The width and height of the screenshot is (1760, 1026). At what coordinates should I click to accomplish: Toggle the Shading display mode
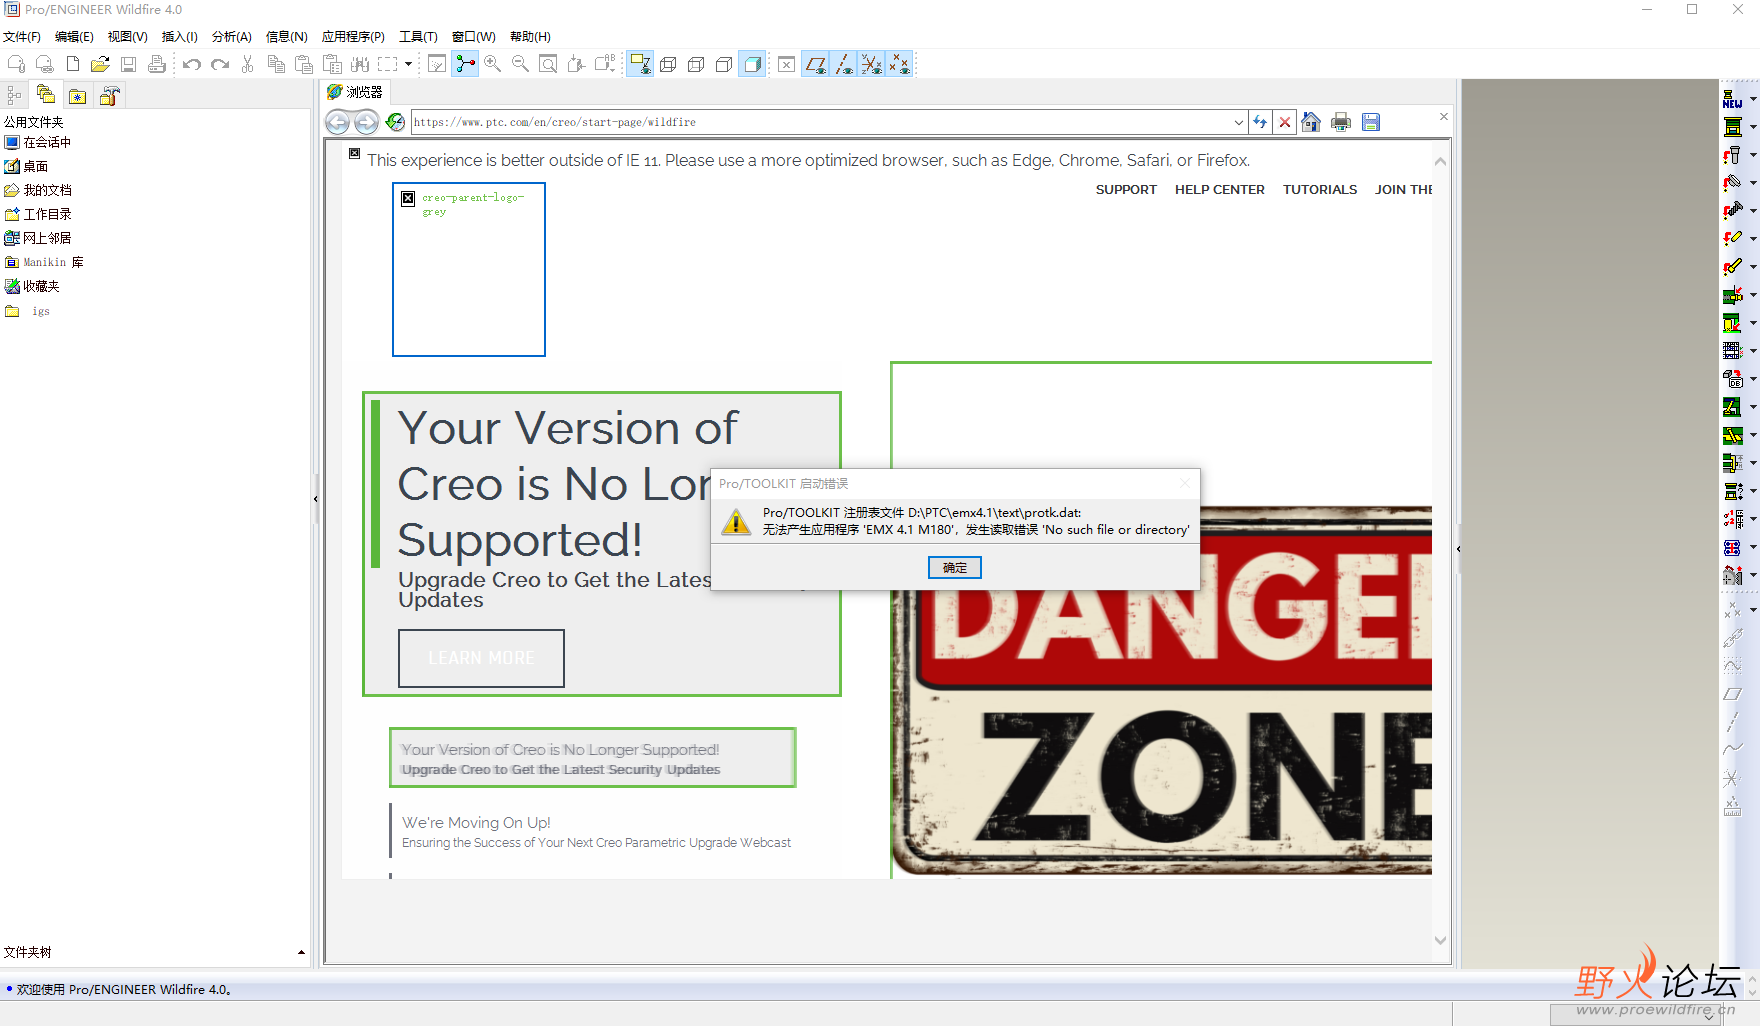point(753,64)
